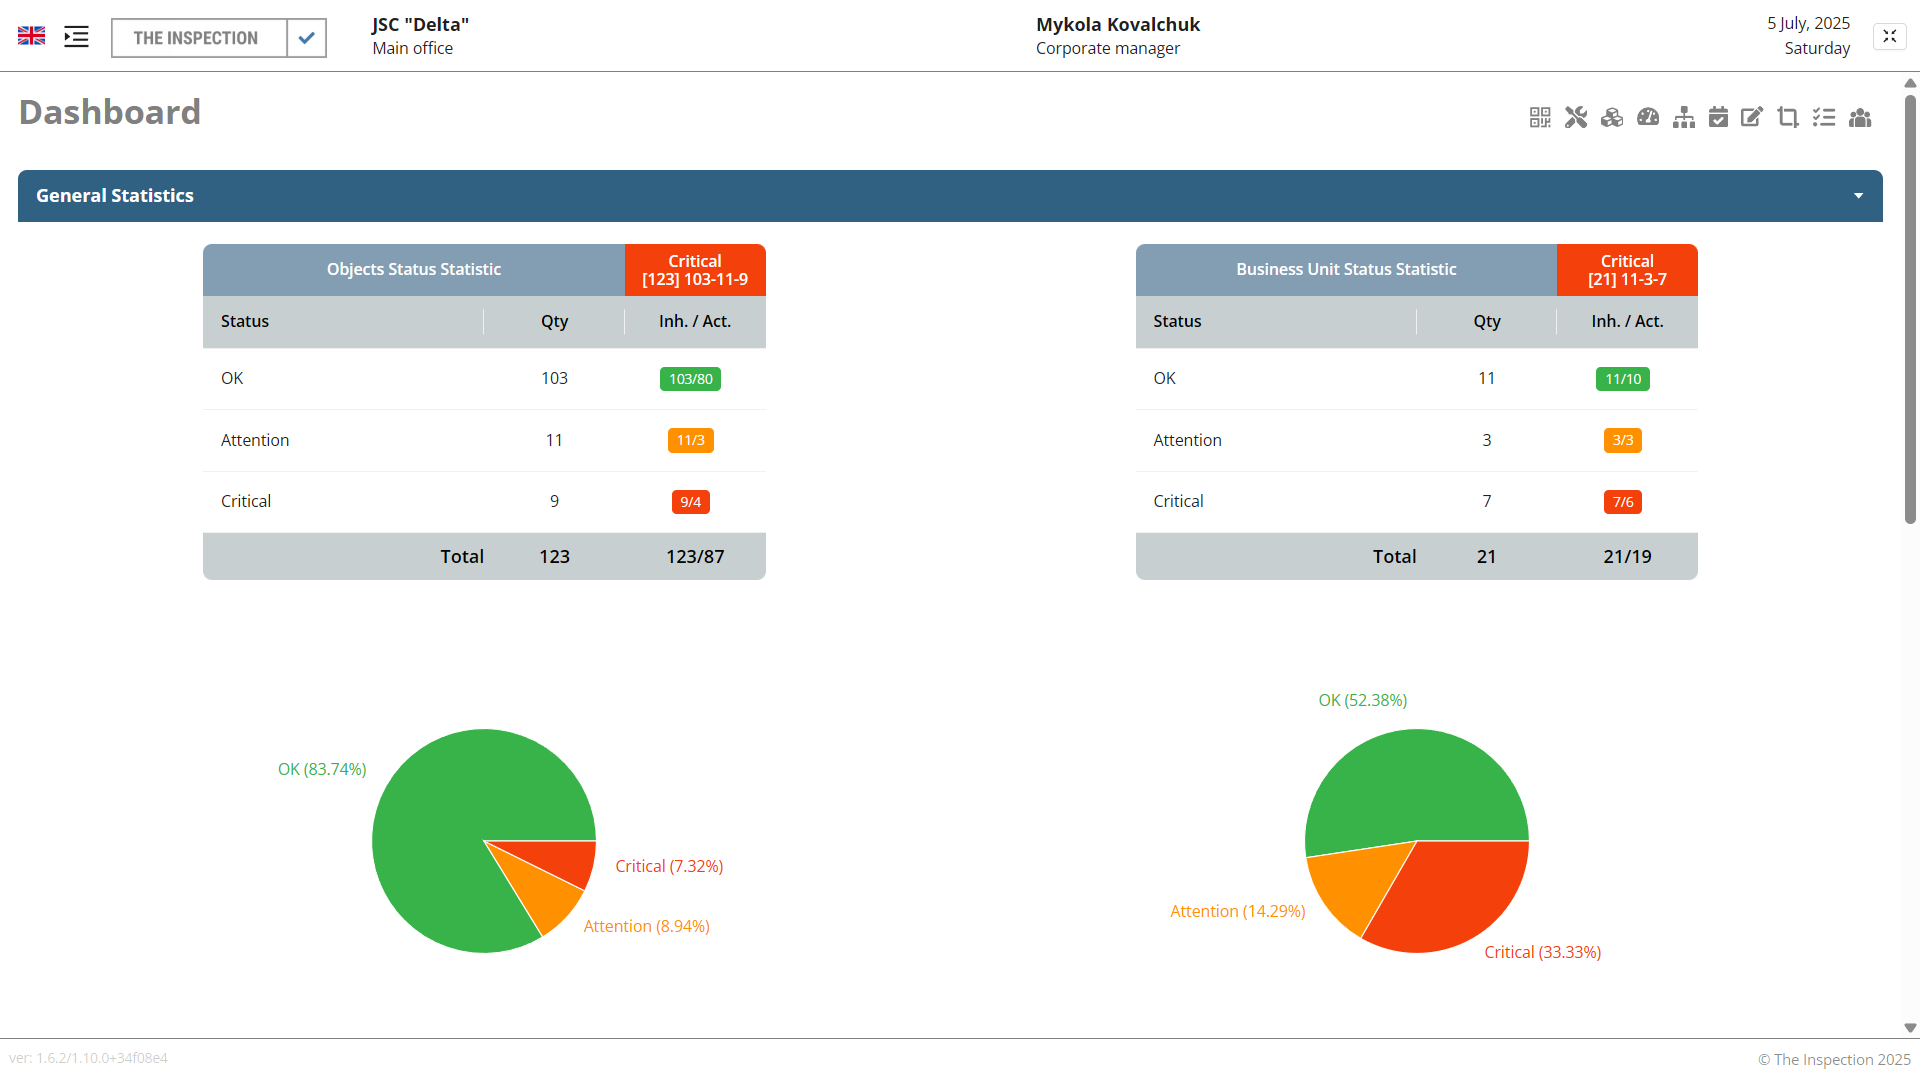The width and height of the screenshot is (1920, 1080).
Task: Click the Business Unit Status Statistic header
Action: (x=1345, y=269)
